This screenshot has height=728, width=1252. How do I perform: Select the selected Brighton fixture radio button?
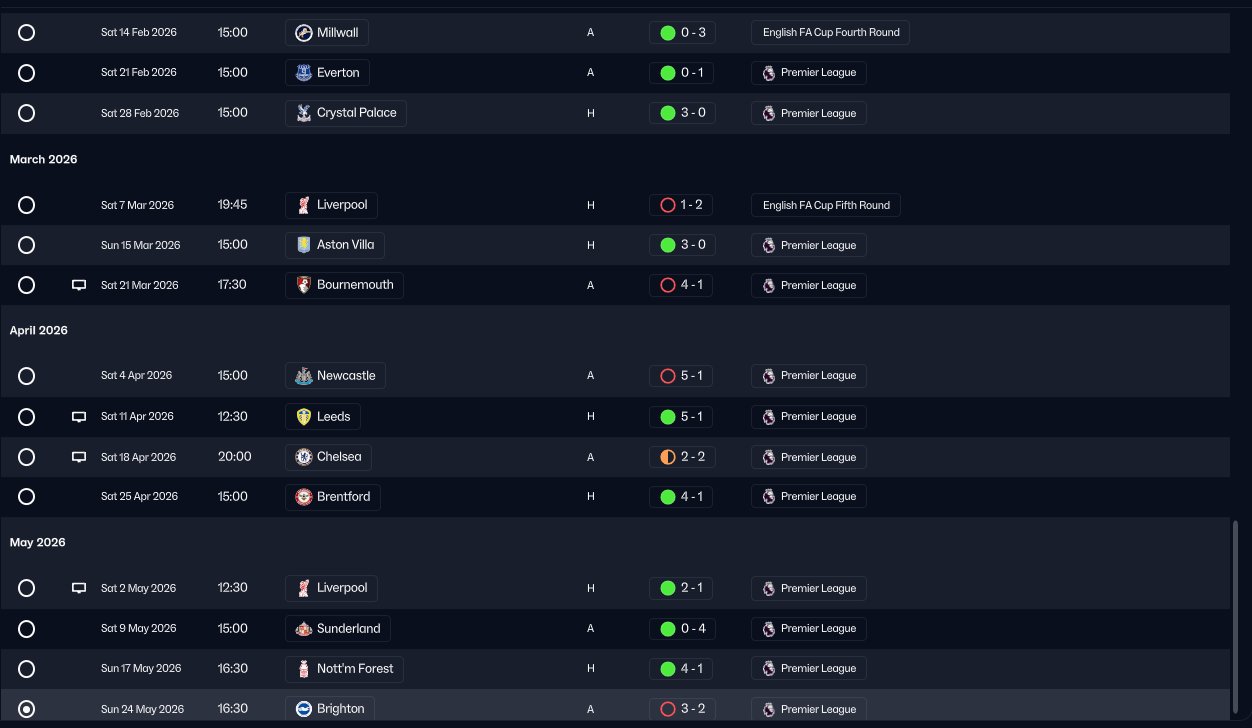[x=27, y=709]
